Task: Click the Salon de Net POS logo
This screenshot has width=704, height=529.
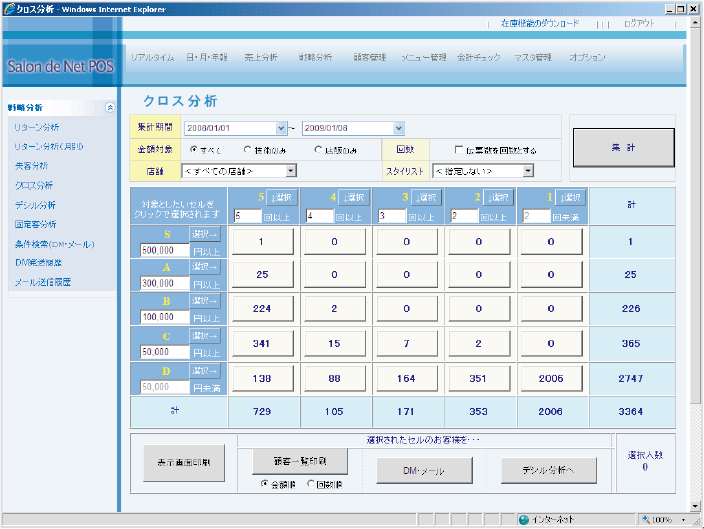Action: point(60,67)
